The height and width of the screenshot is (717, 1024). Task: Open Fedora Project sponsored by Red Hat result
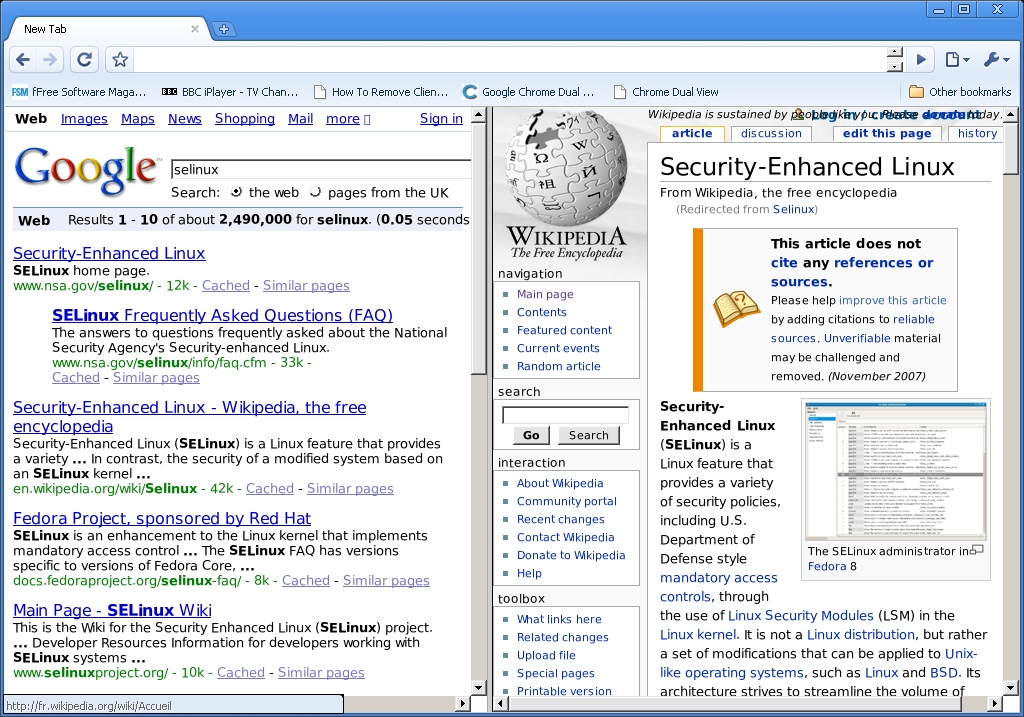162,518
